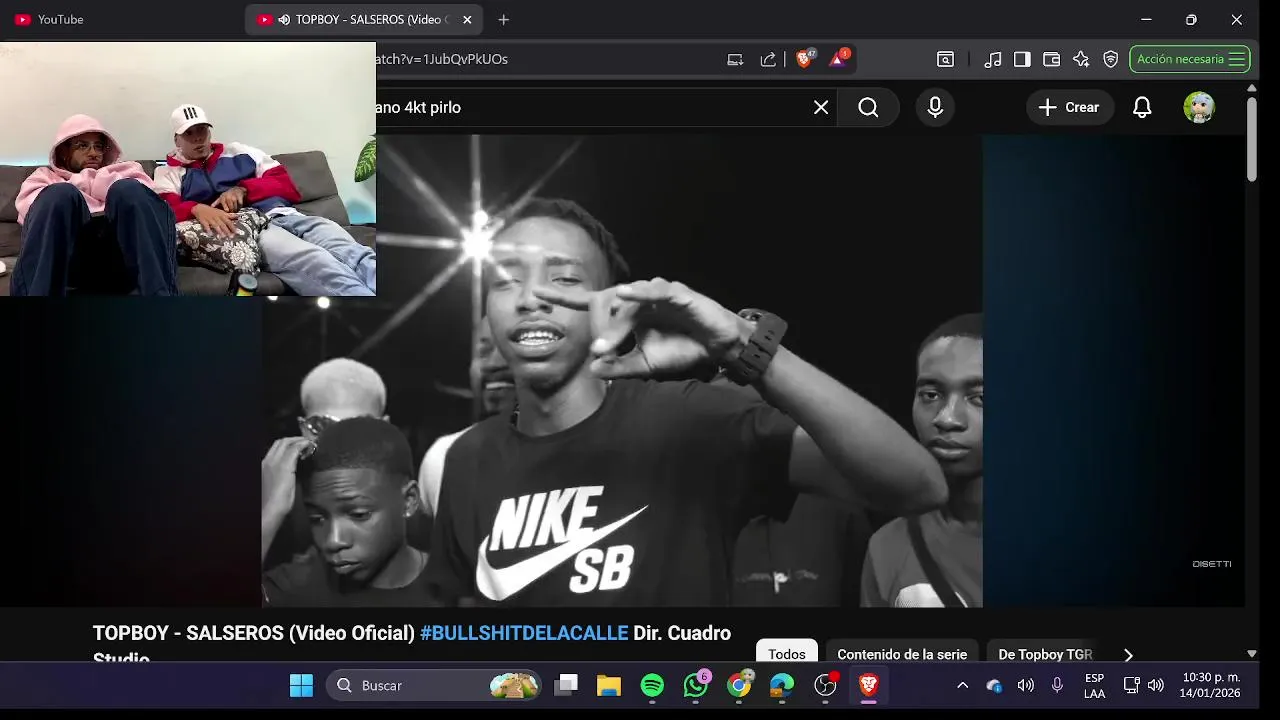Open Microsoft Edge from the taskbar
The height and width of the screenshot is (720, 1280).
[782, 685]
